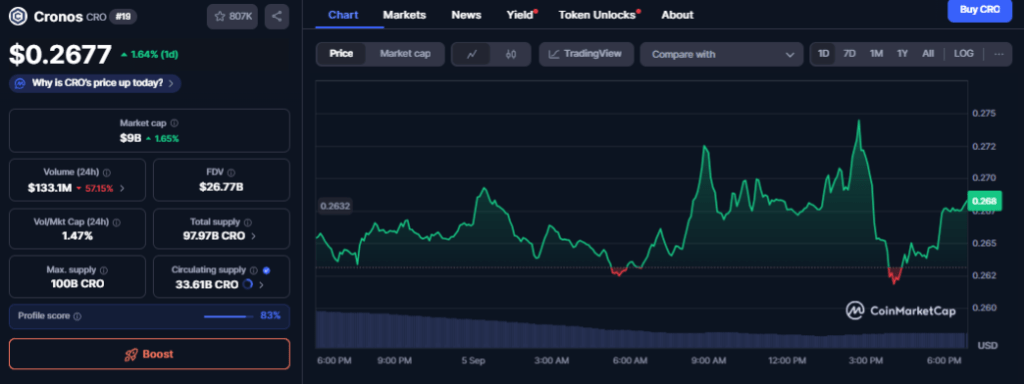Click the Profile score info icon
This screenshot has width=1024, height=384.
(77, 316)
